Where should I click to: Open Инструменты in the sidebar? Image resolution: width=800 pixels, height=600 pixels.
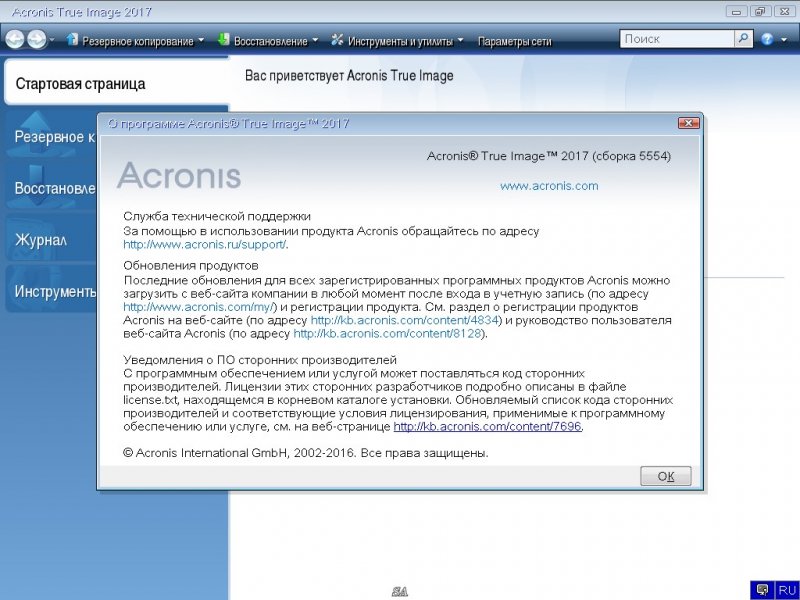pyautogui.click(x=51, y=291)
